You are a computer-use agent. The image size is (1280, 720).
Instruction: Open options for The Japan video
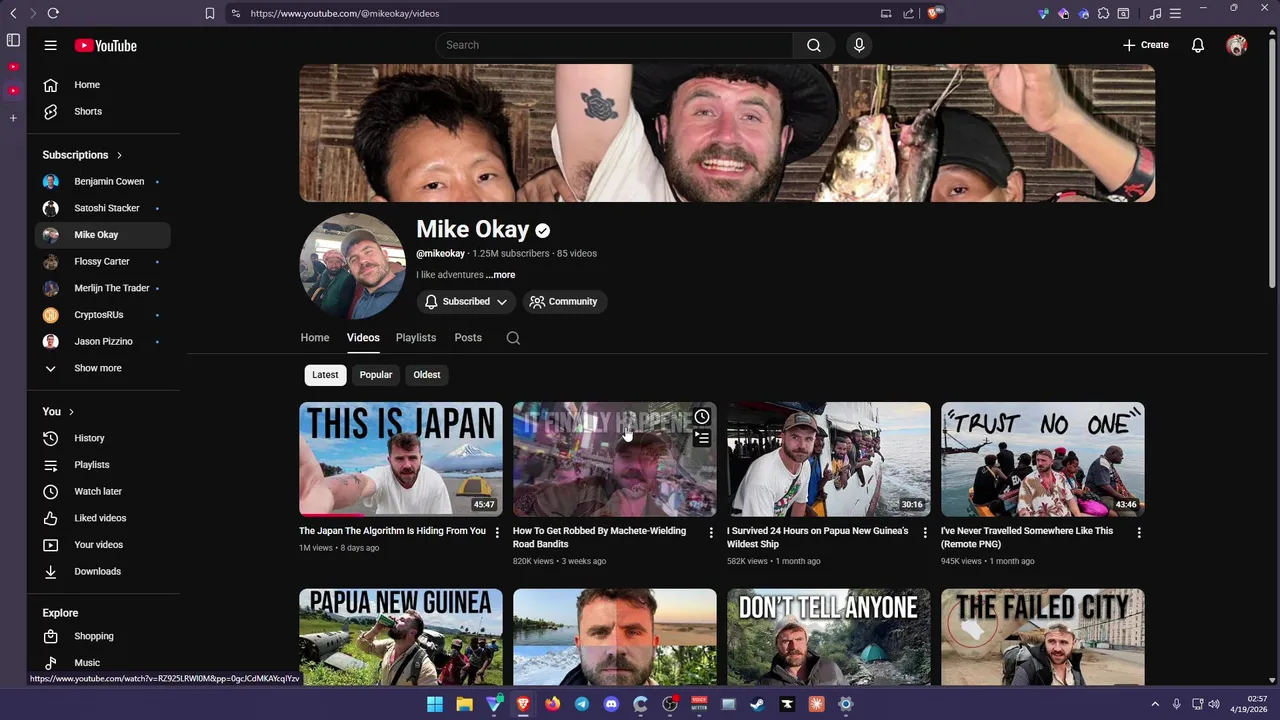(497, 533)
